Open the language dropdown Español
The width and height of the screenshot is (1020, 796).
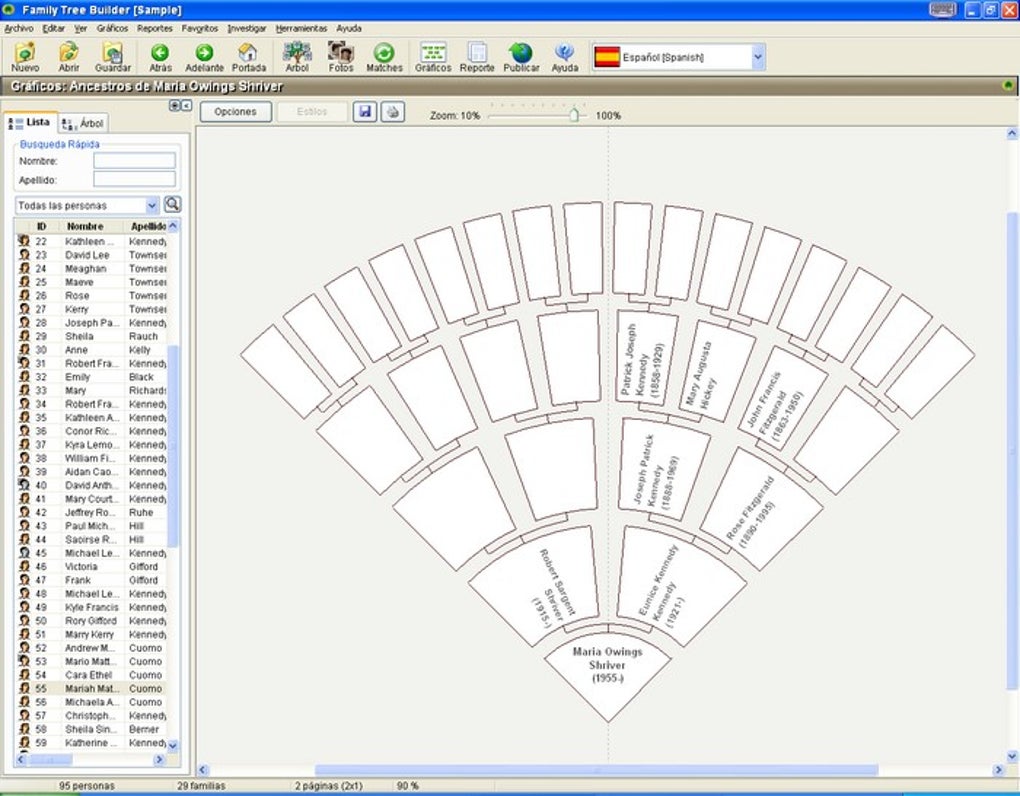click(x=757, y=57)
